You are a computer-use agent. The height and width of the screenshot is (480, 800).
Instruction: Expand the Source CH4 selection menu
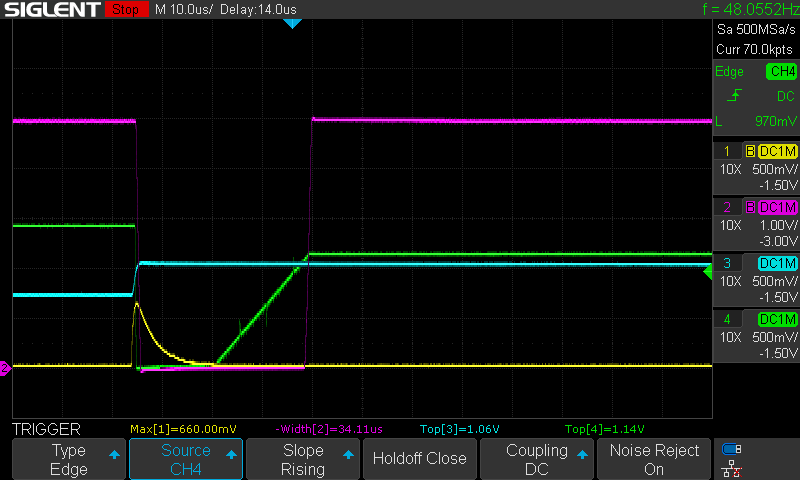click(x=186, y=459)
